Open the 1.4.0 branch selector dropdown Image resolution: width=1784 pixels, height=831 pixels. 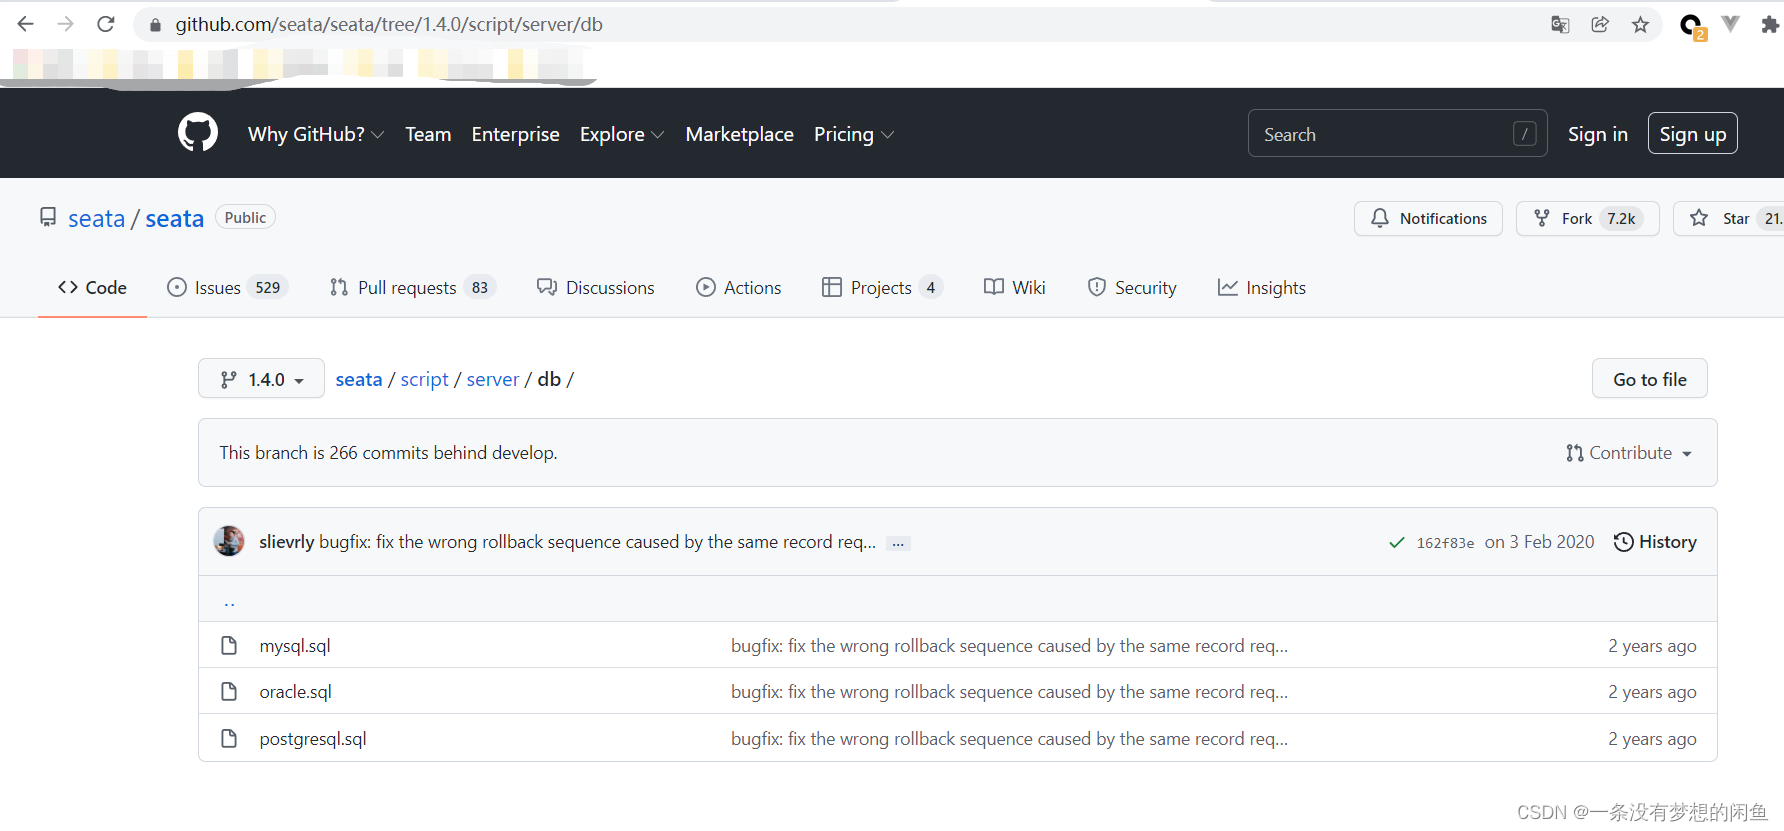[261, 379]
